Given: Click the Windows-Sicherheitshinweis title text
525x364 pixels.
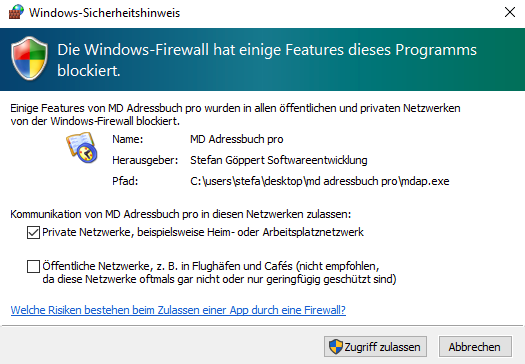Looking at the screenshot, I should (x=104, y=13).
